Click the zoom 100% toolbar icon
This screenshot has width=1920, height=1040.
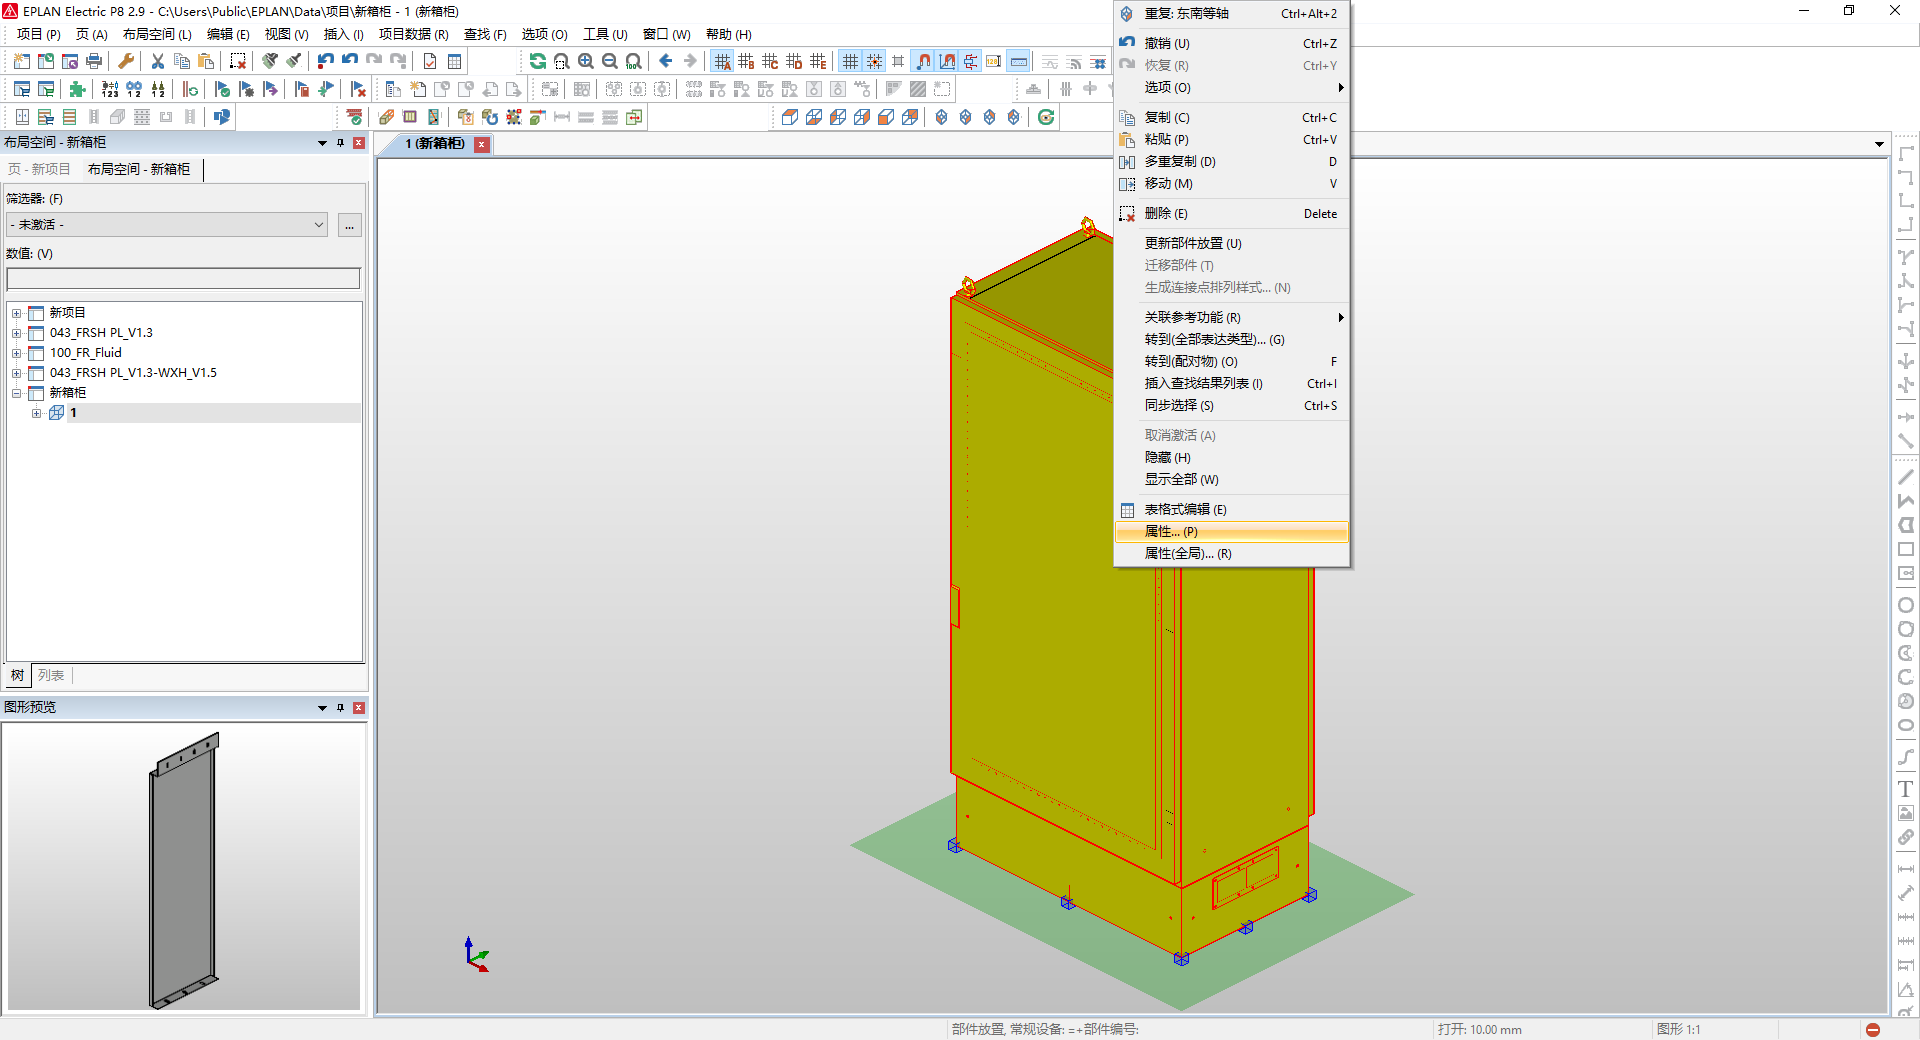pyautogui.click(x=634, y=61)
